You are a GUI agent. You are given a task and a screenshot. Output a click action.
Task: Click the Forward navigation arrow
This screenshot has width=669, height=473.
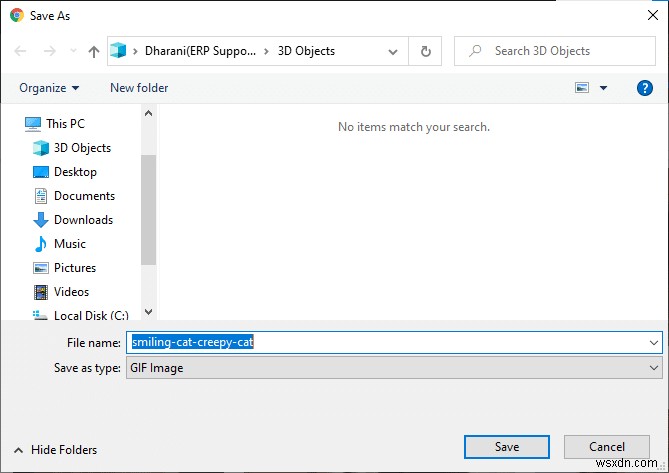coord(50,51)
